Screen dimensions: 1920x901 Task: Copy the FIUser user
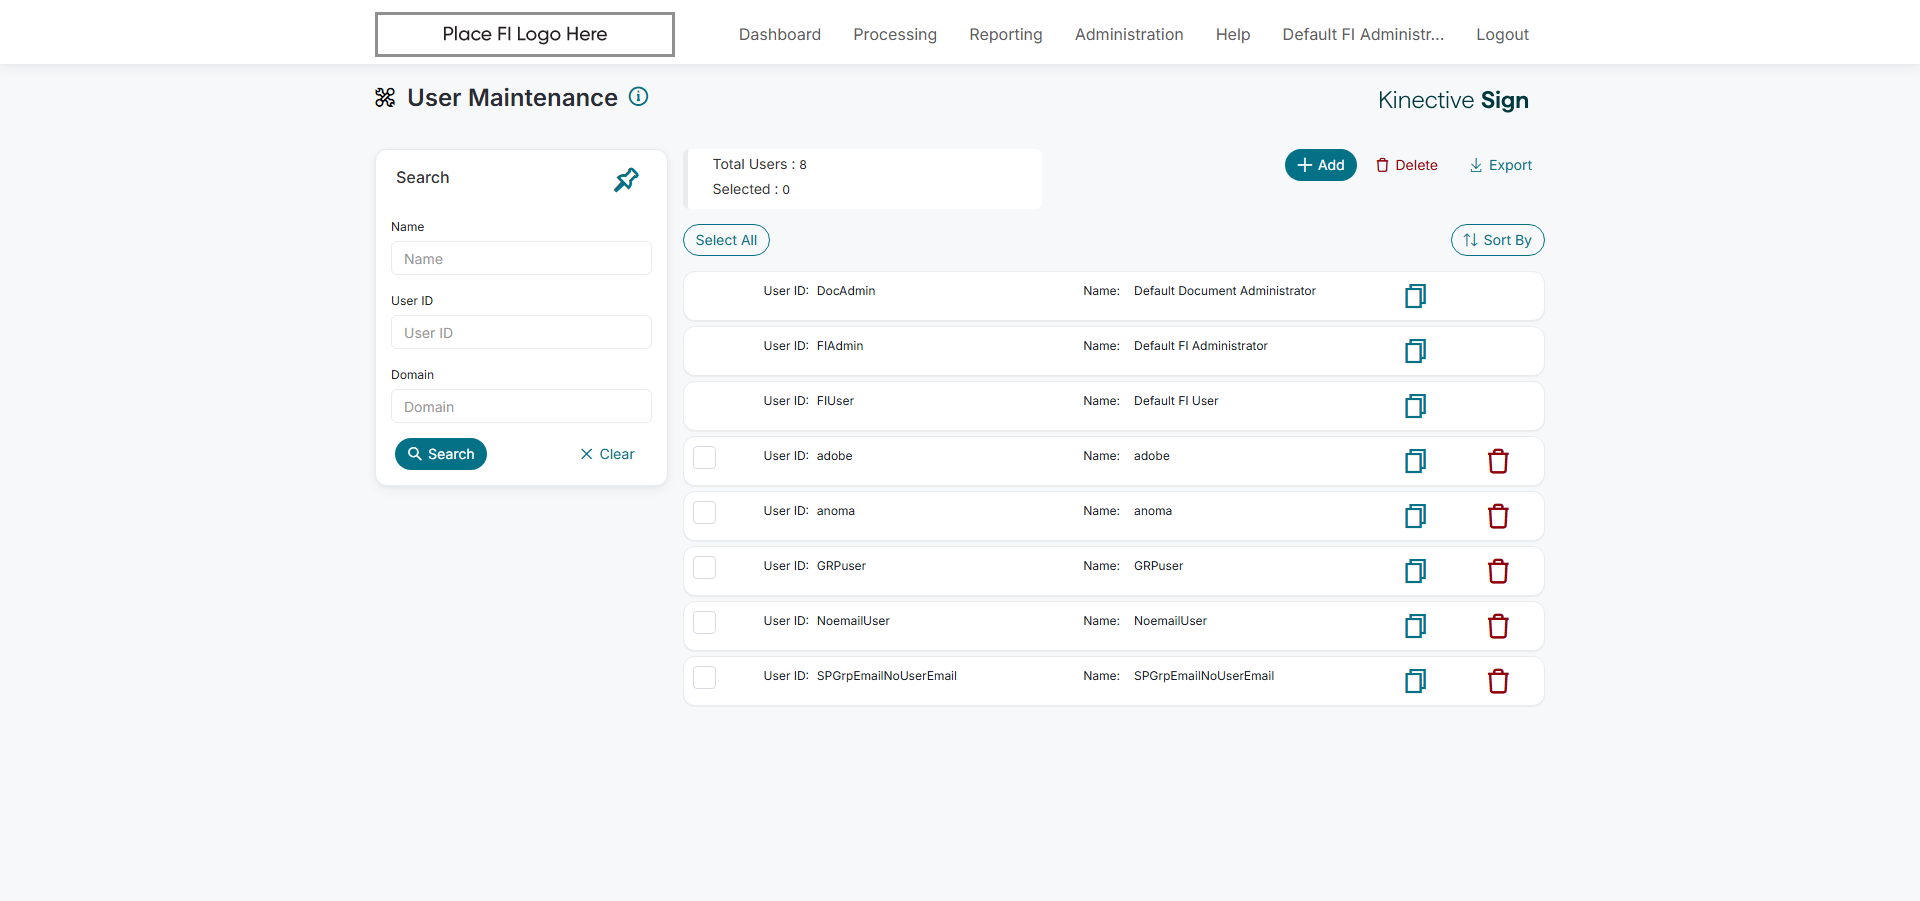pyautogui.click(x=1415, y=406)
